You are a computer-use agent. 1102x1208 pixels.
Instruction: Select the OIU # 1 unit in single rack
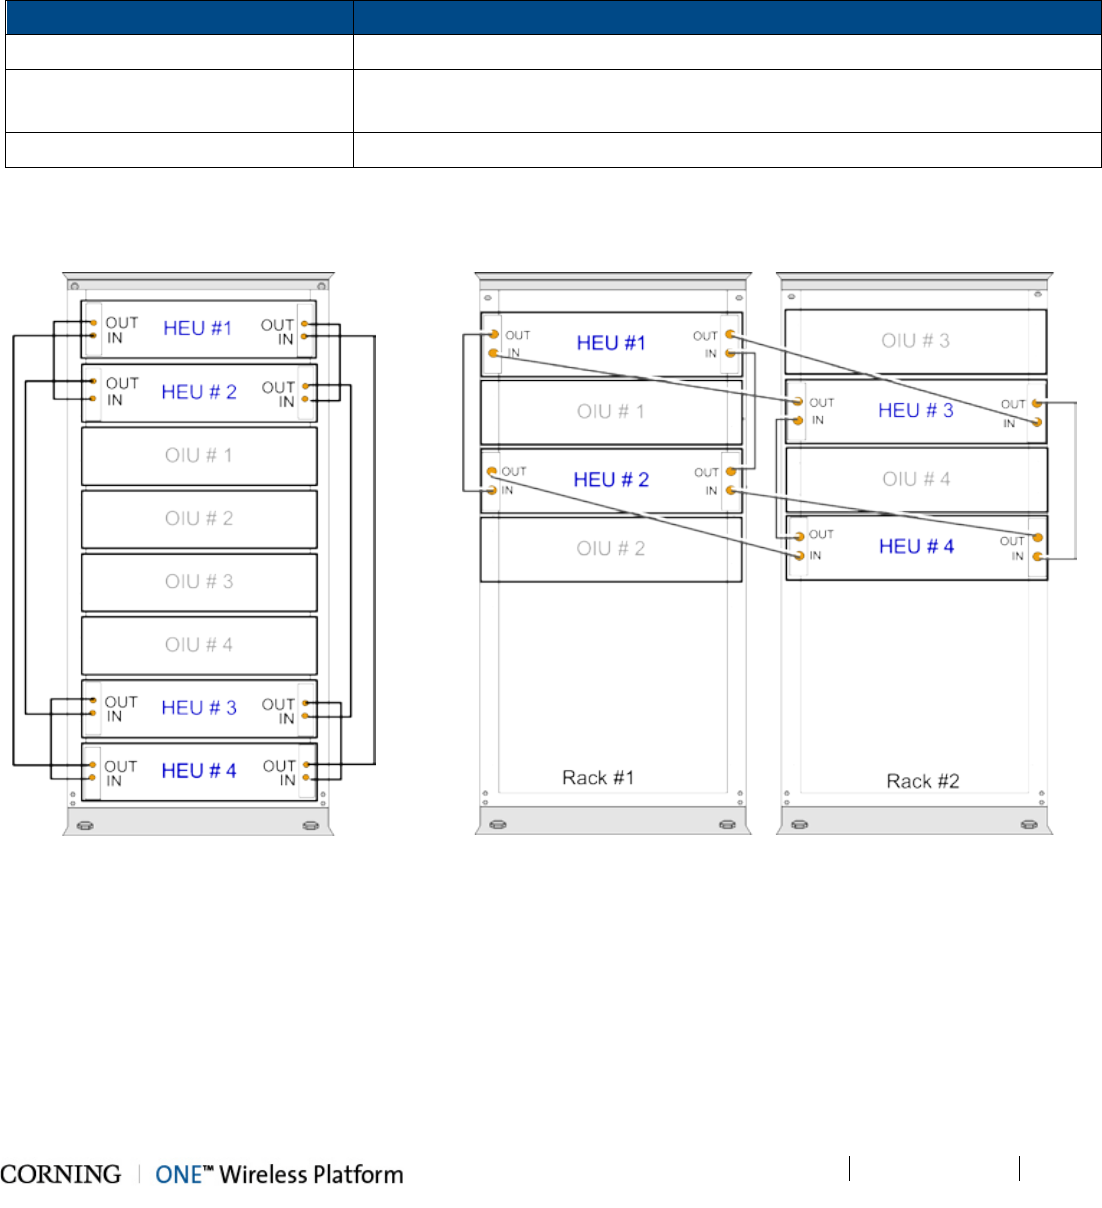tap(199, 456)
